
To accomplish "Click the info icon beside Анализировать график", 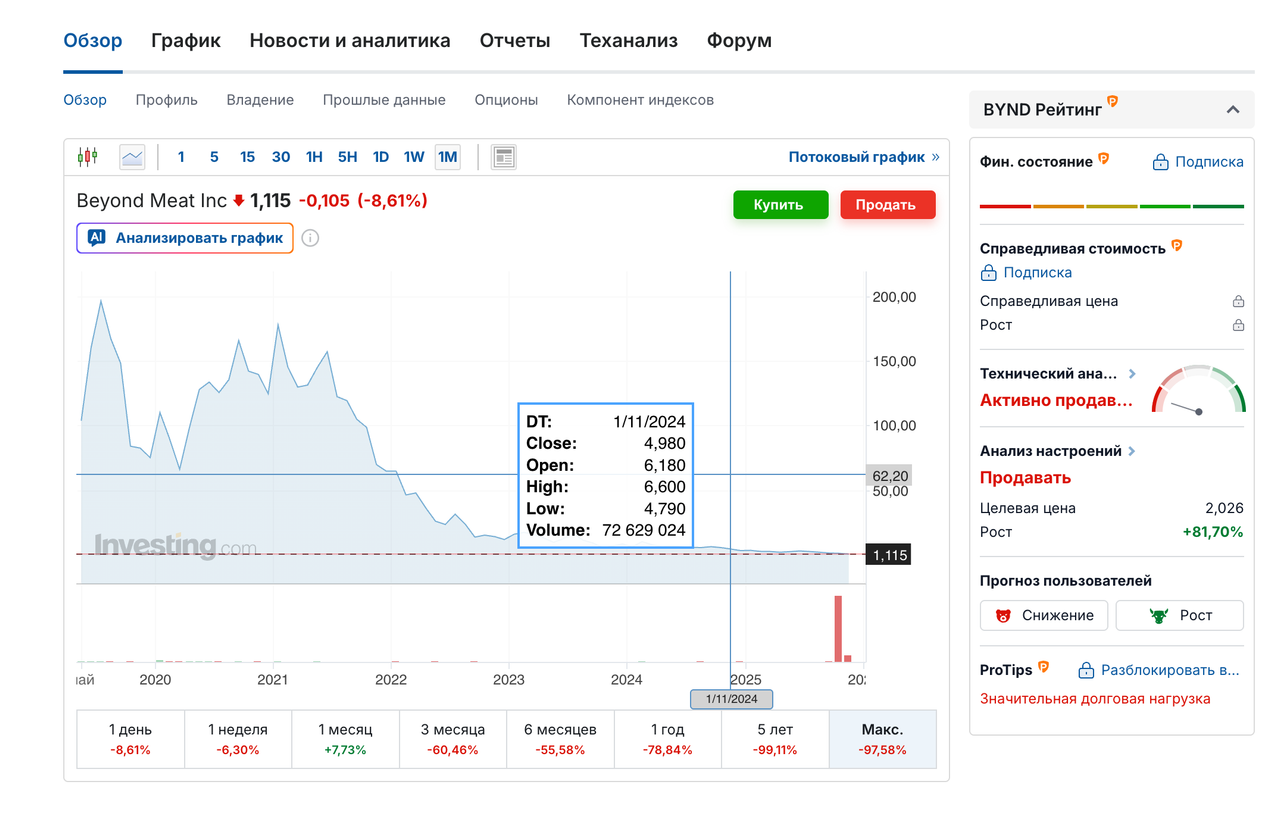I will pyautogui.click(x=310, y=238).
